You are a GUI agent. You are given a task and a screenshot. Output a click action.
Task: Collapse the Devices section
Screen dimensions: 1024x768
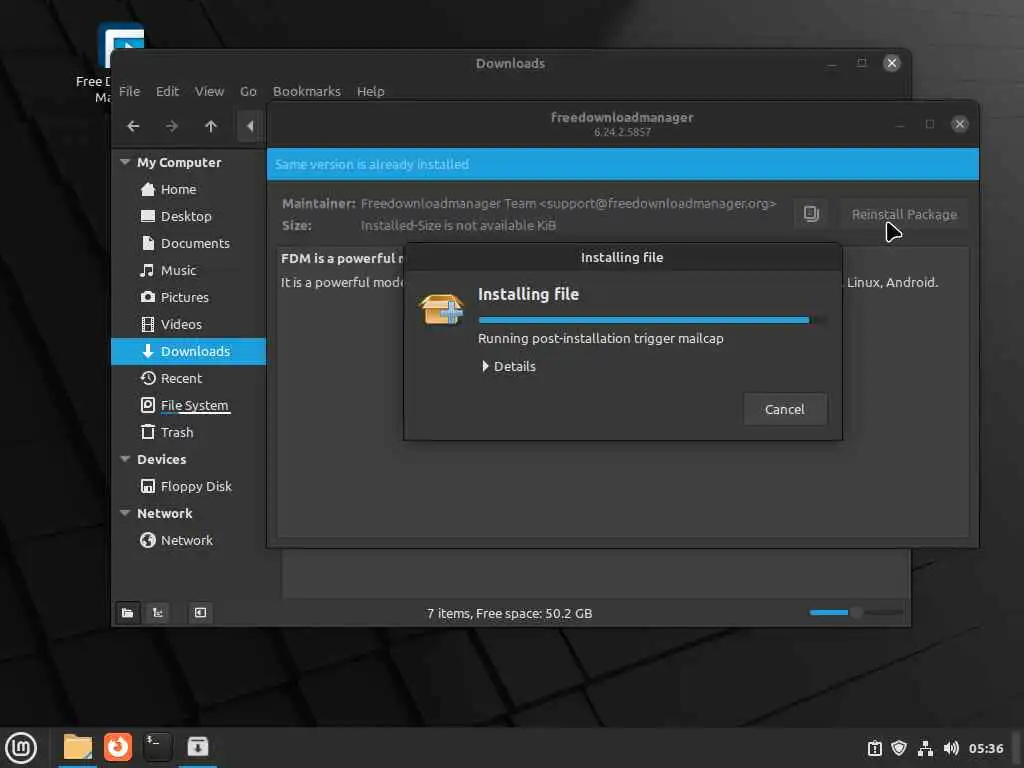coord(125,459)
